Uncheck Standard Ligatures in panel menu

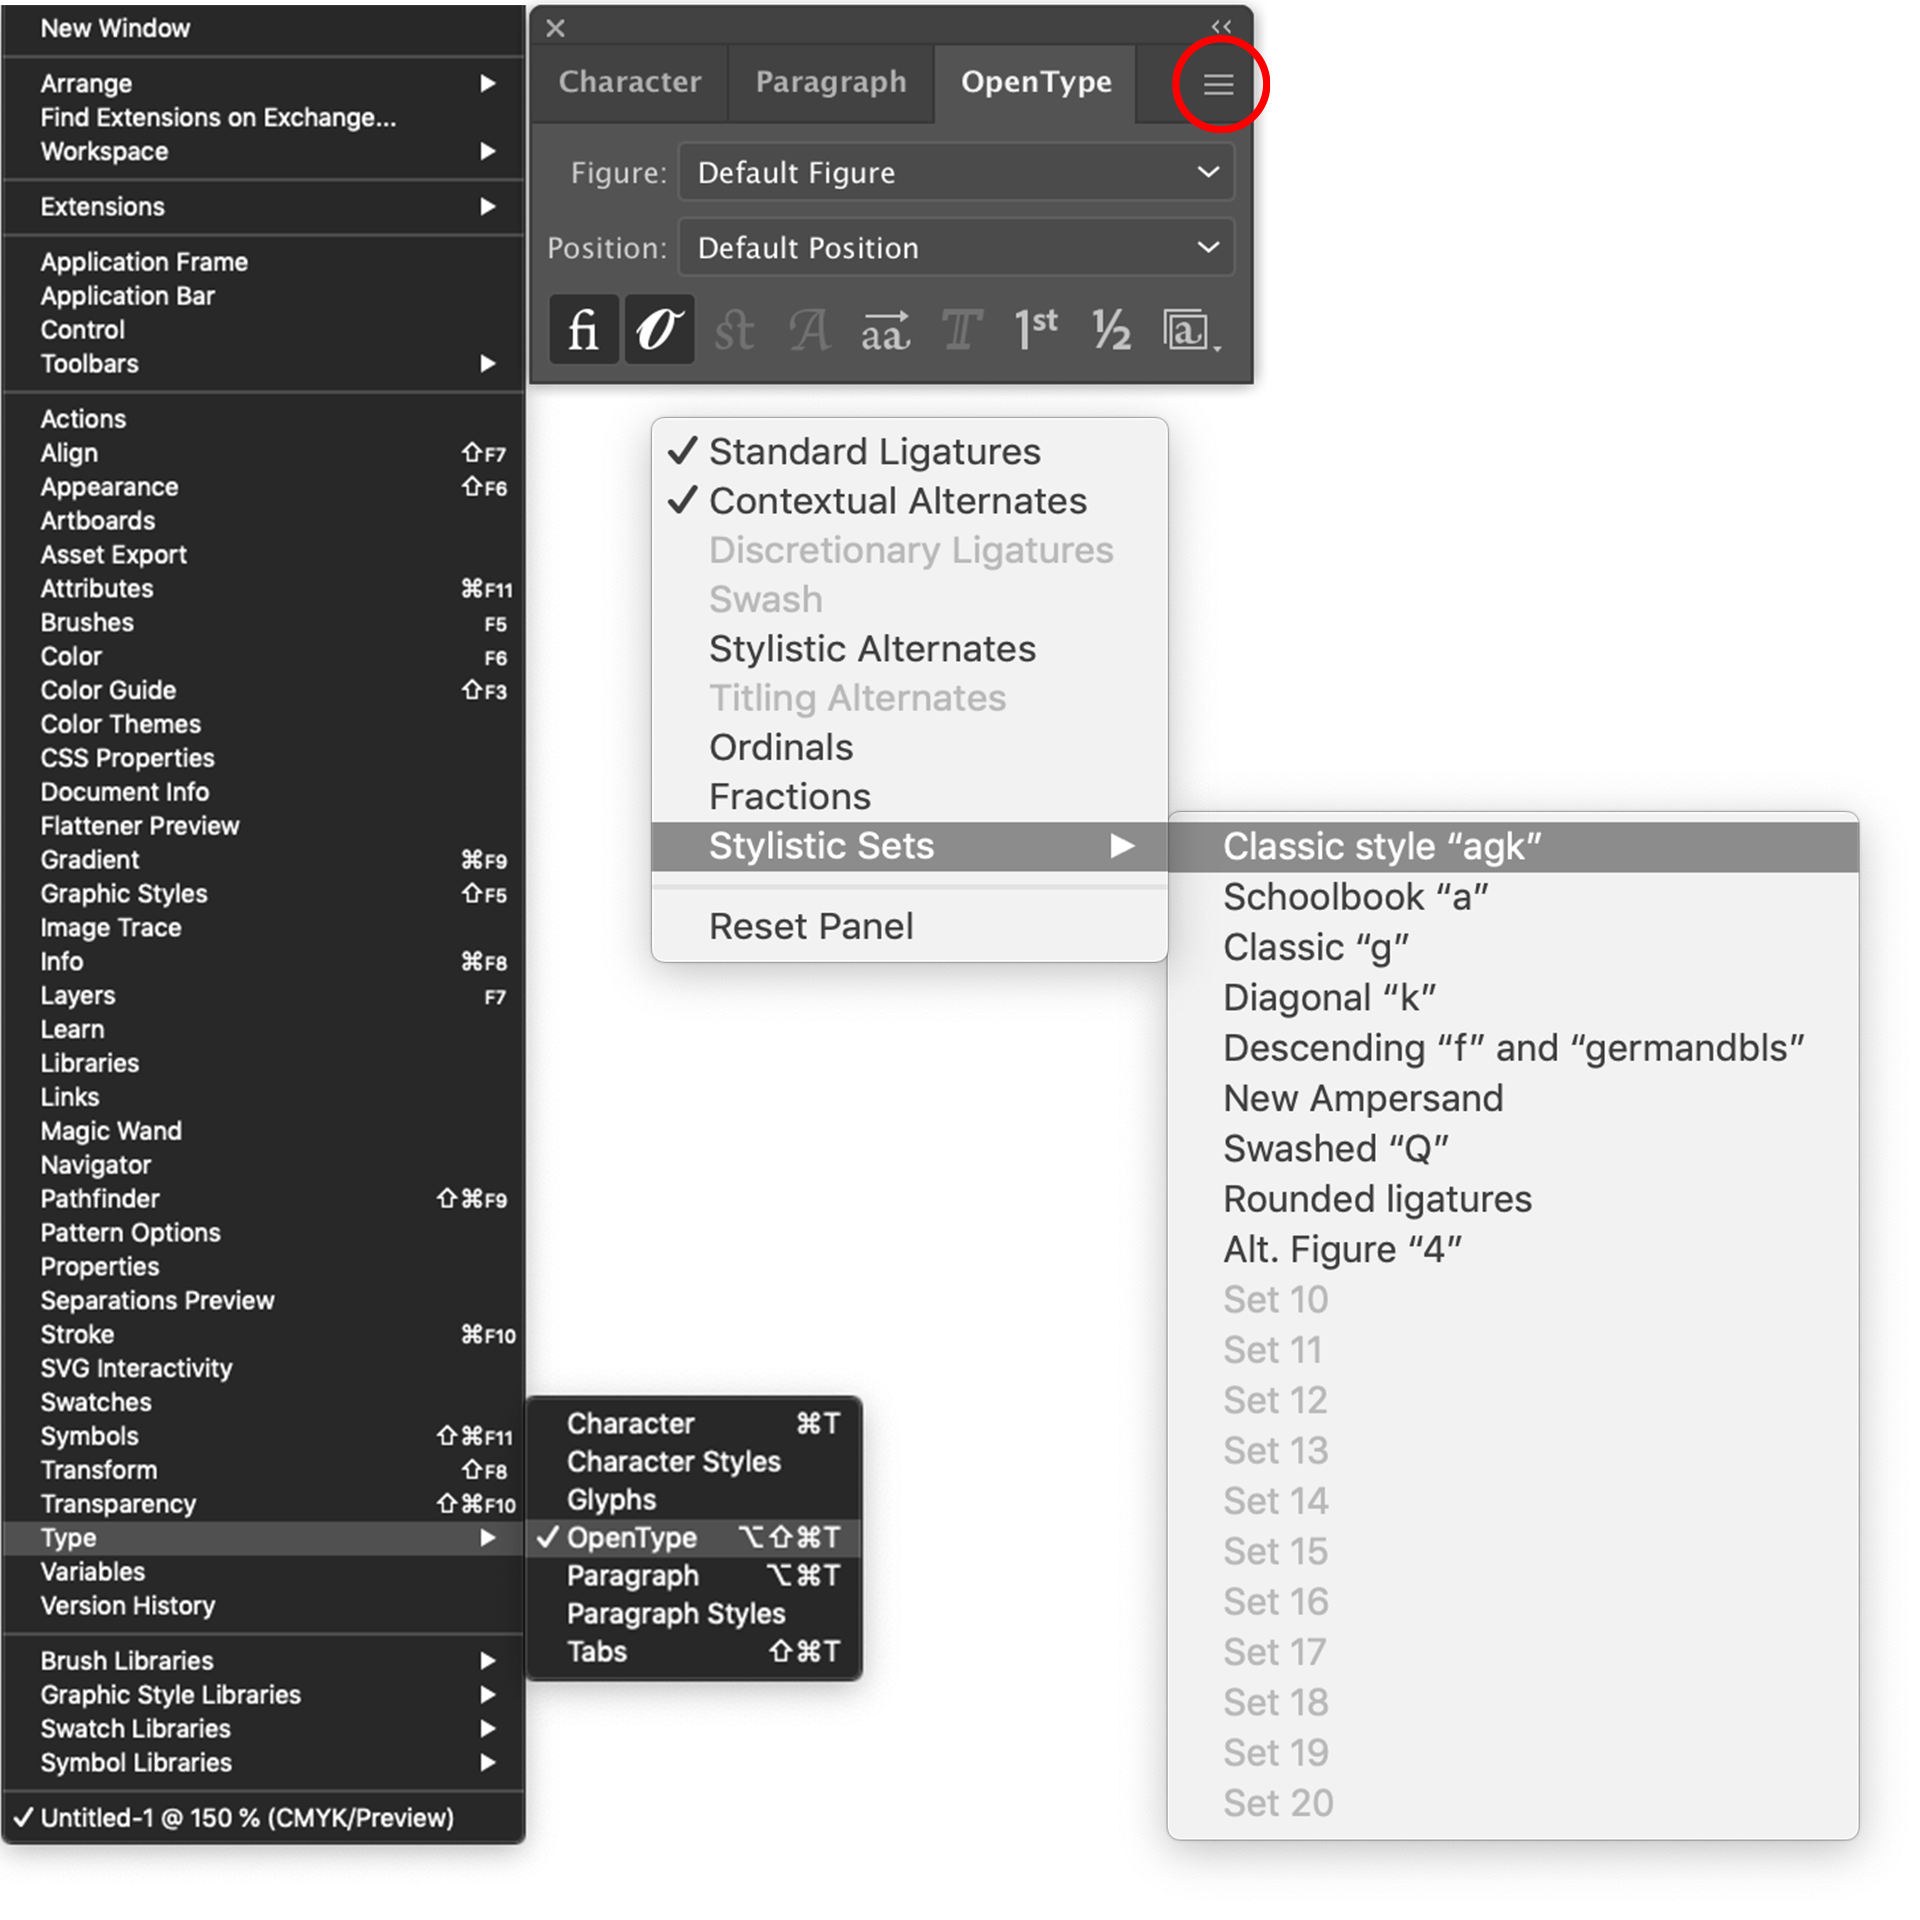tap(909, 452)
